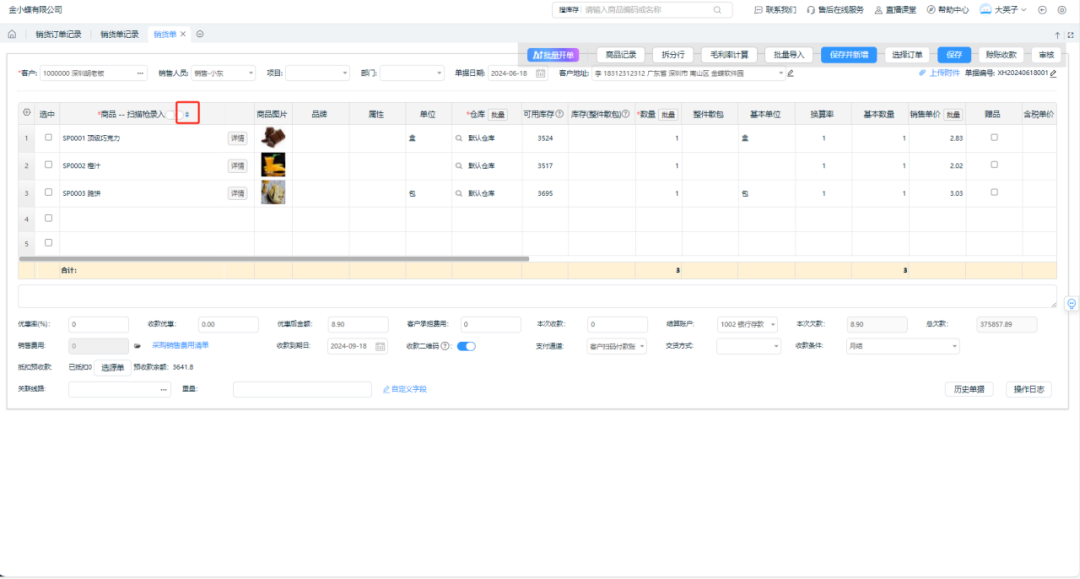Image resolution: width=1080 pixels, height=579 pixels.
Task: Open the tab list circle icon
Action: pyautogui.click(x=200, y=34)
